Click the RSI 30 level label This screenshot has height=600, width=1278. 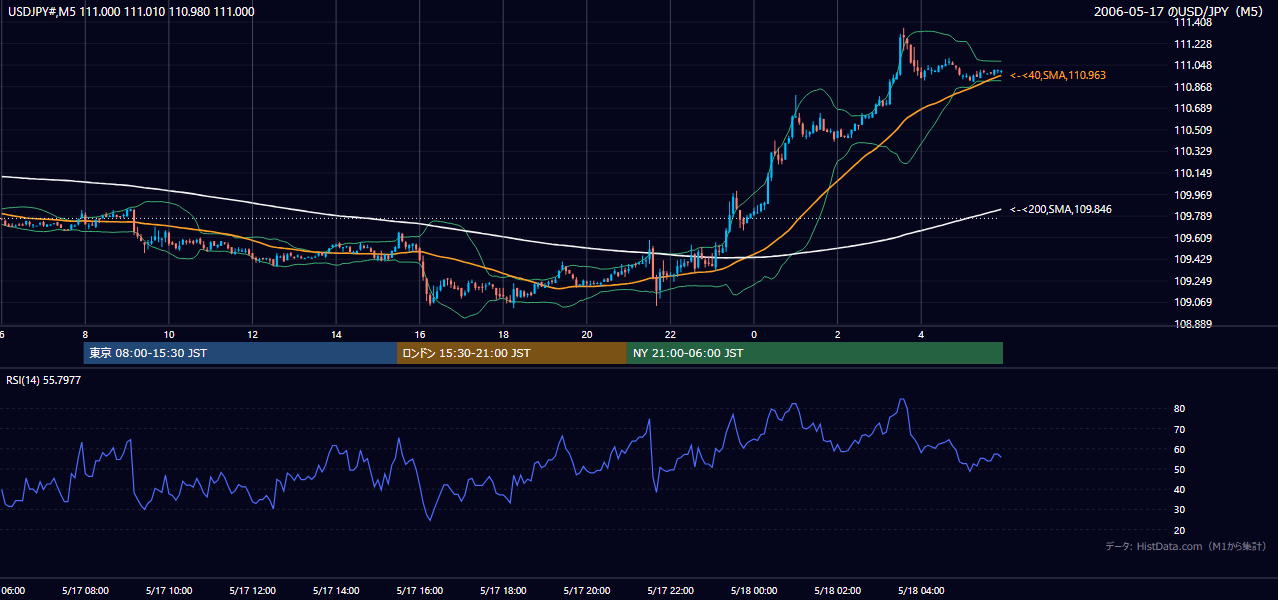[1179, 510]
